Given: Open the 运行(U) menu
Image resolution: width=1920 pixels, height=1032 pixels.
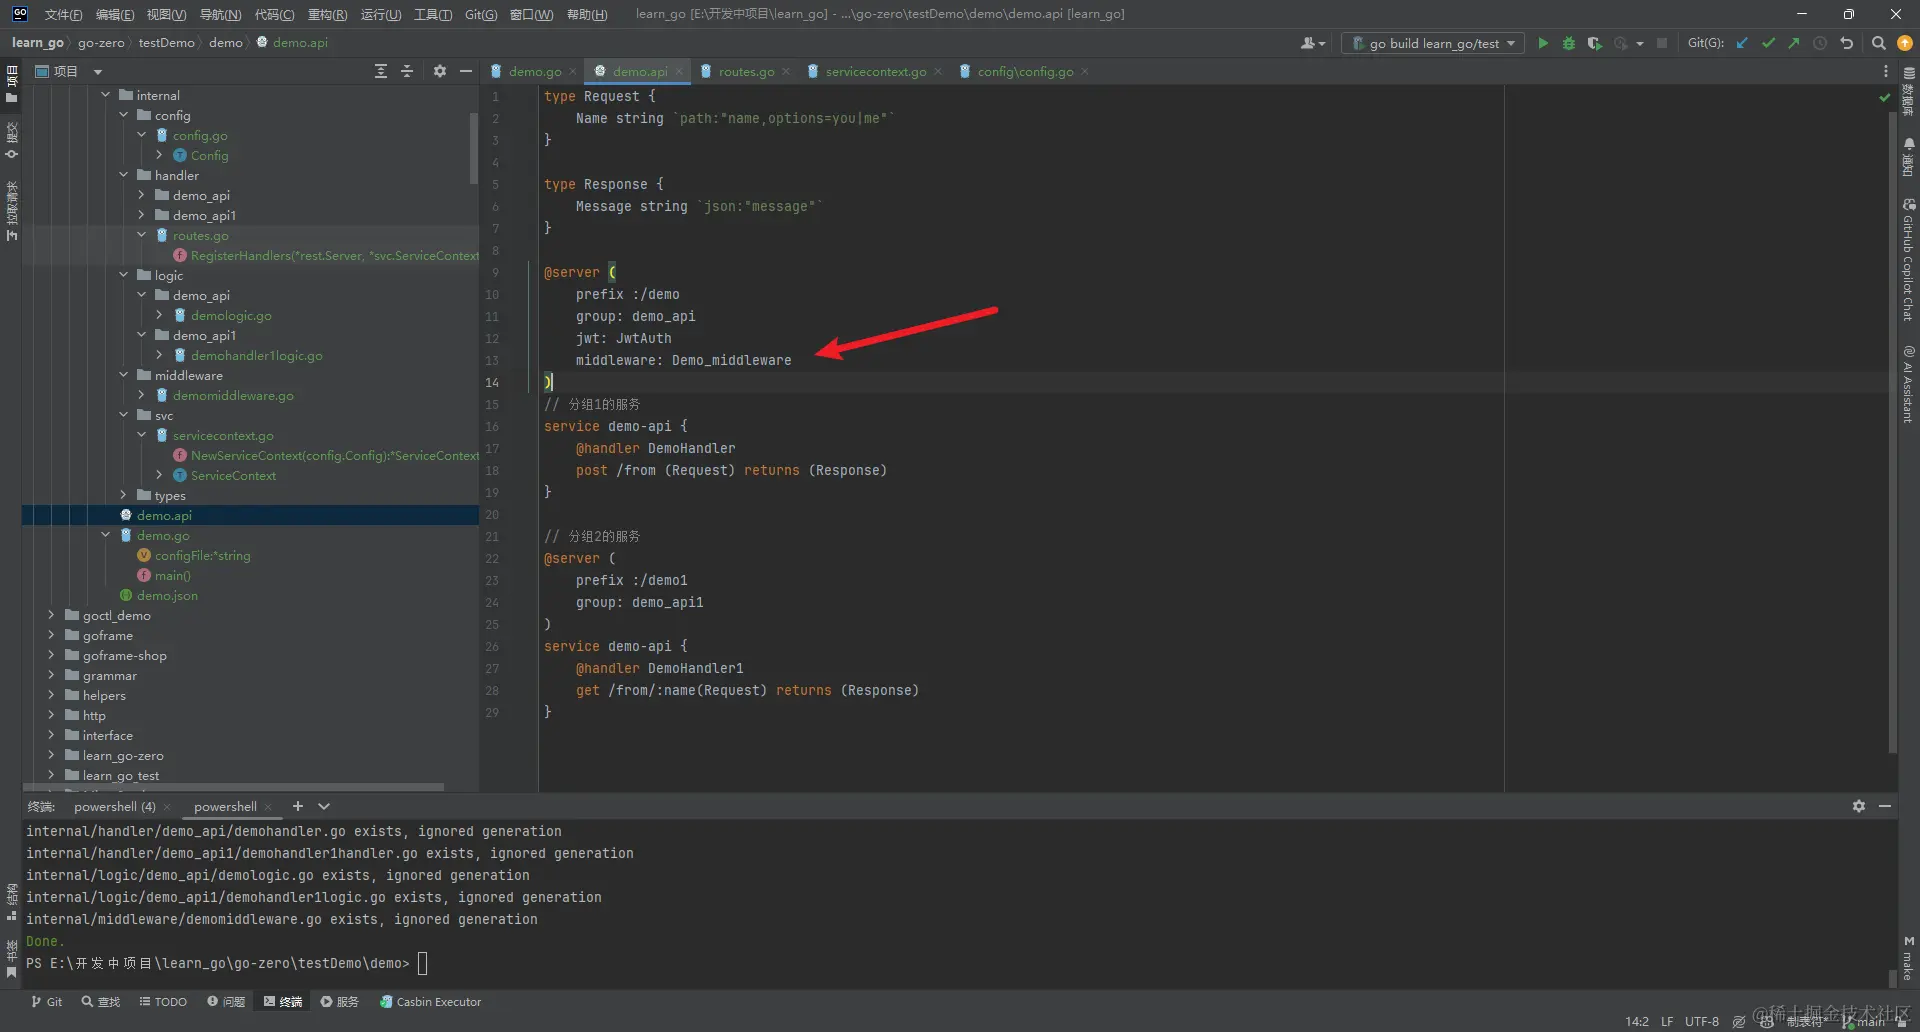Looking at the screenshot, I should 381,14.
